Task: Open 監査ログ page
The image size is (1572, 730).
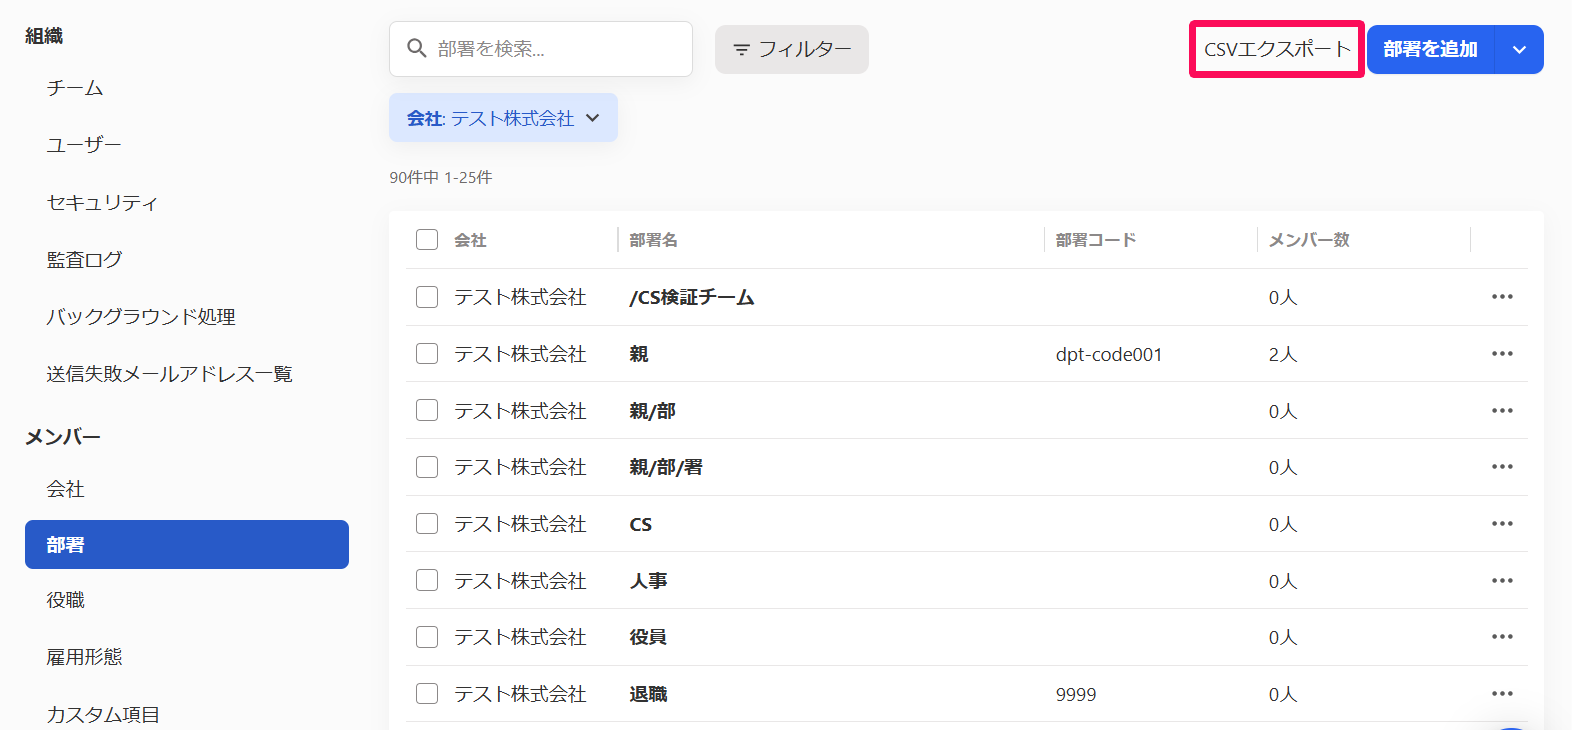Action: coord(84,260)
